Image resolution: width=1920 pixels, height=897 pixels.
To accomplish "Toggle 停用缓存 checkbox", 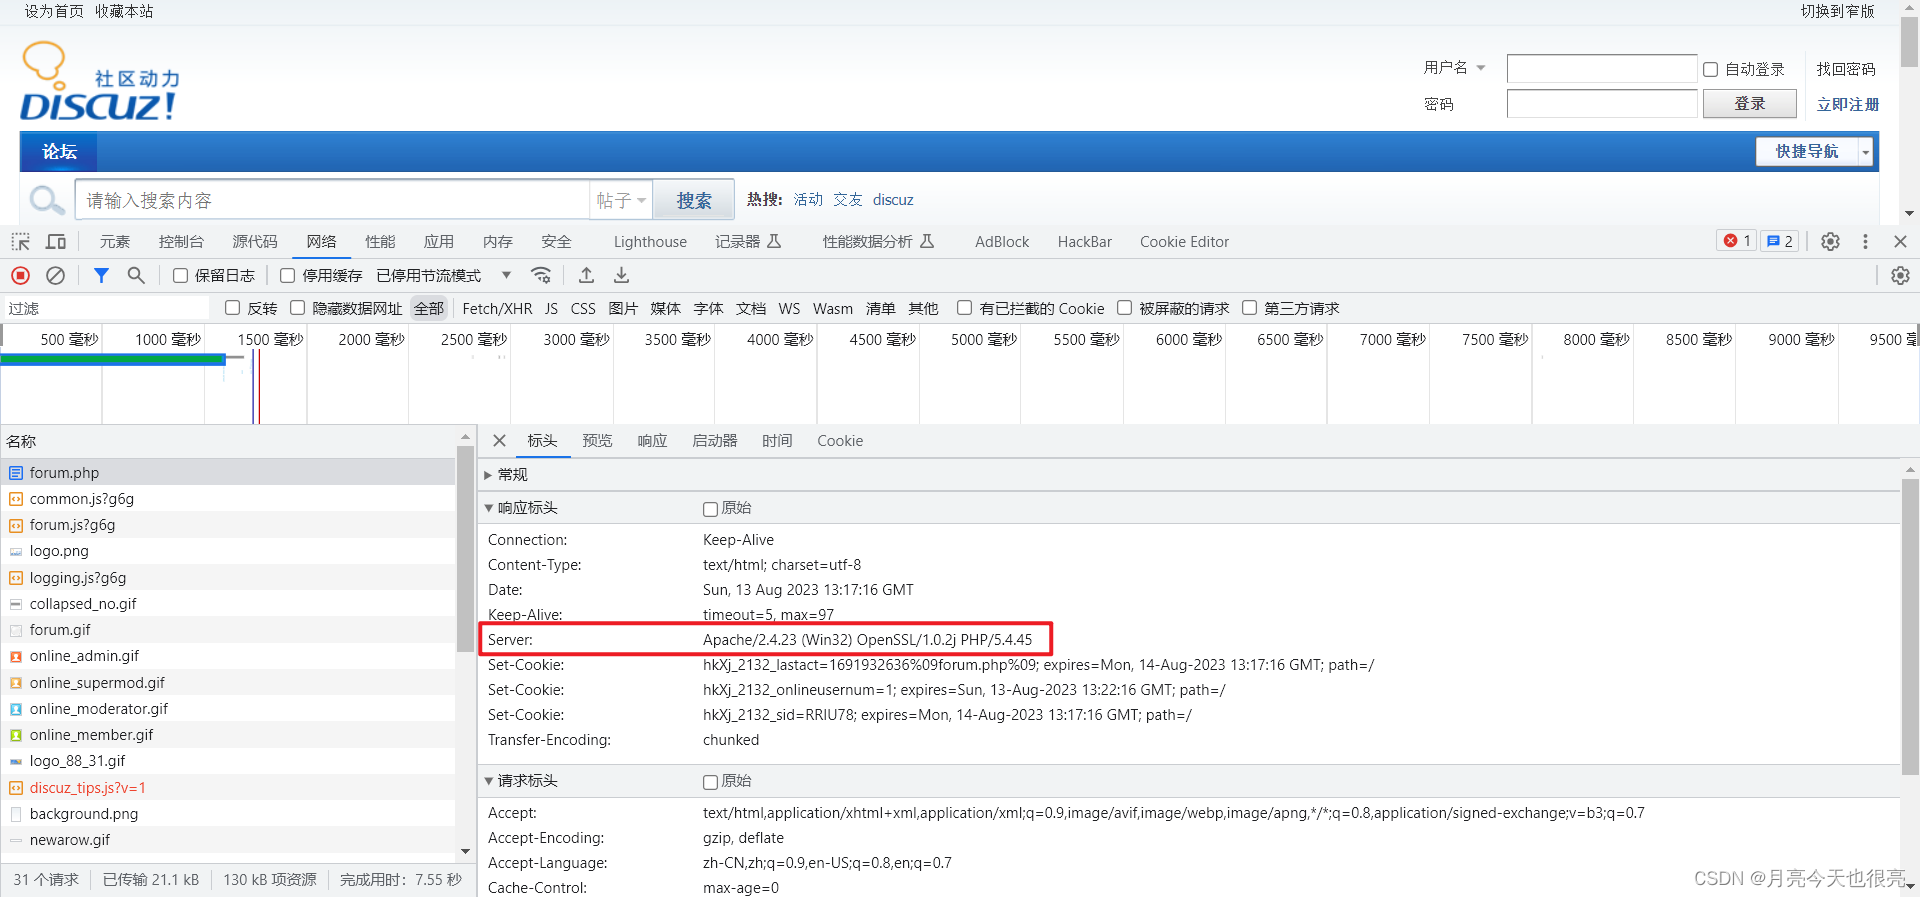I will point(288,275).
